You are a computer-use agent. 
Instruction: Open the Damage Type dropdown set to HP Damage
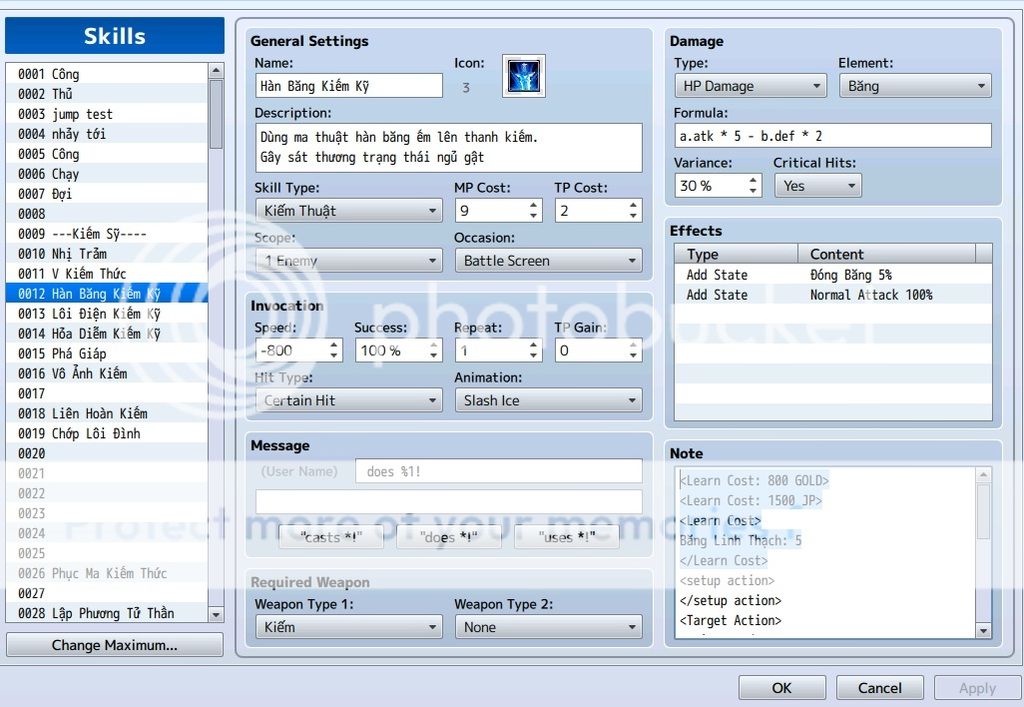(749, 85)
